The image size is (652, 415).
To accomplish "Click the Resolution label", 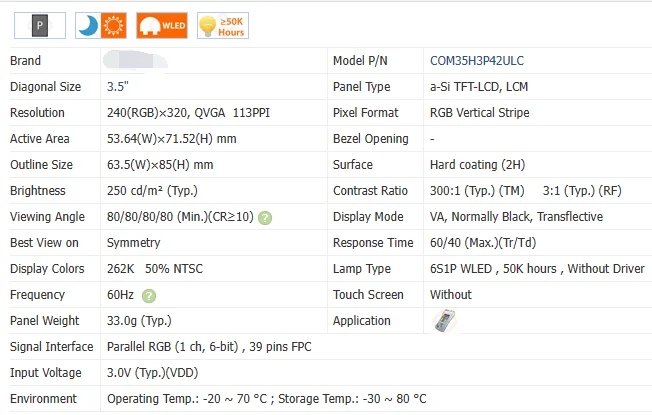I will [x=37, y=113].
